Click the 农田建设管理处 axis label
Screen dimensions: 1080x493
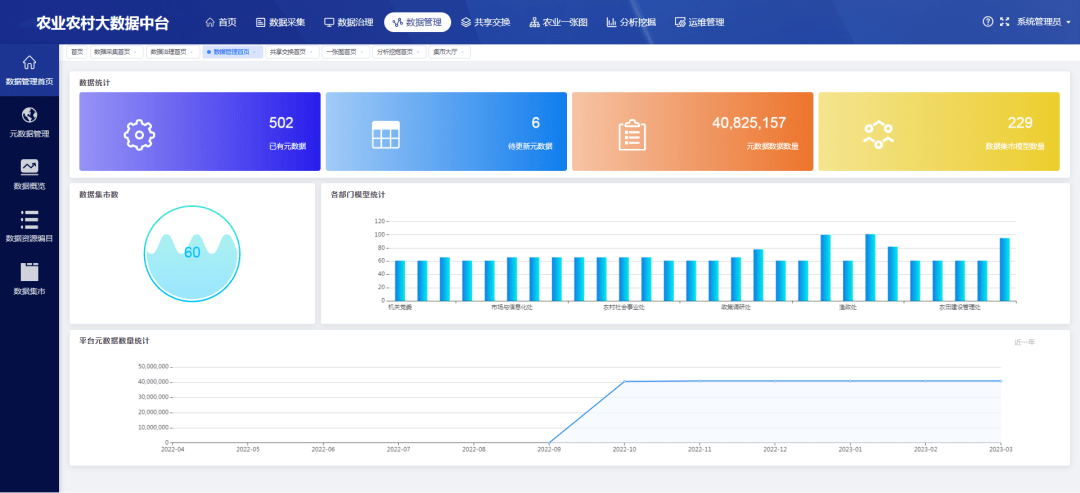(959, 307)
